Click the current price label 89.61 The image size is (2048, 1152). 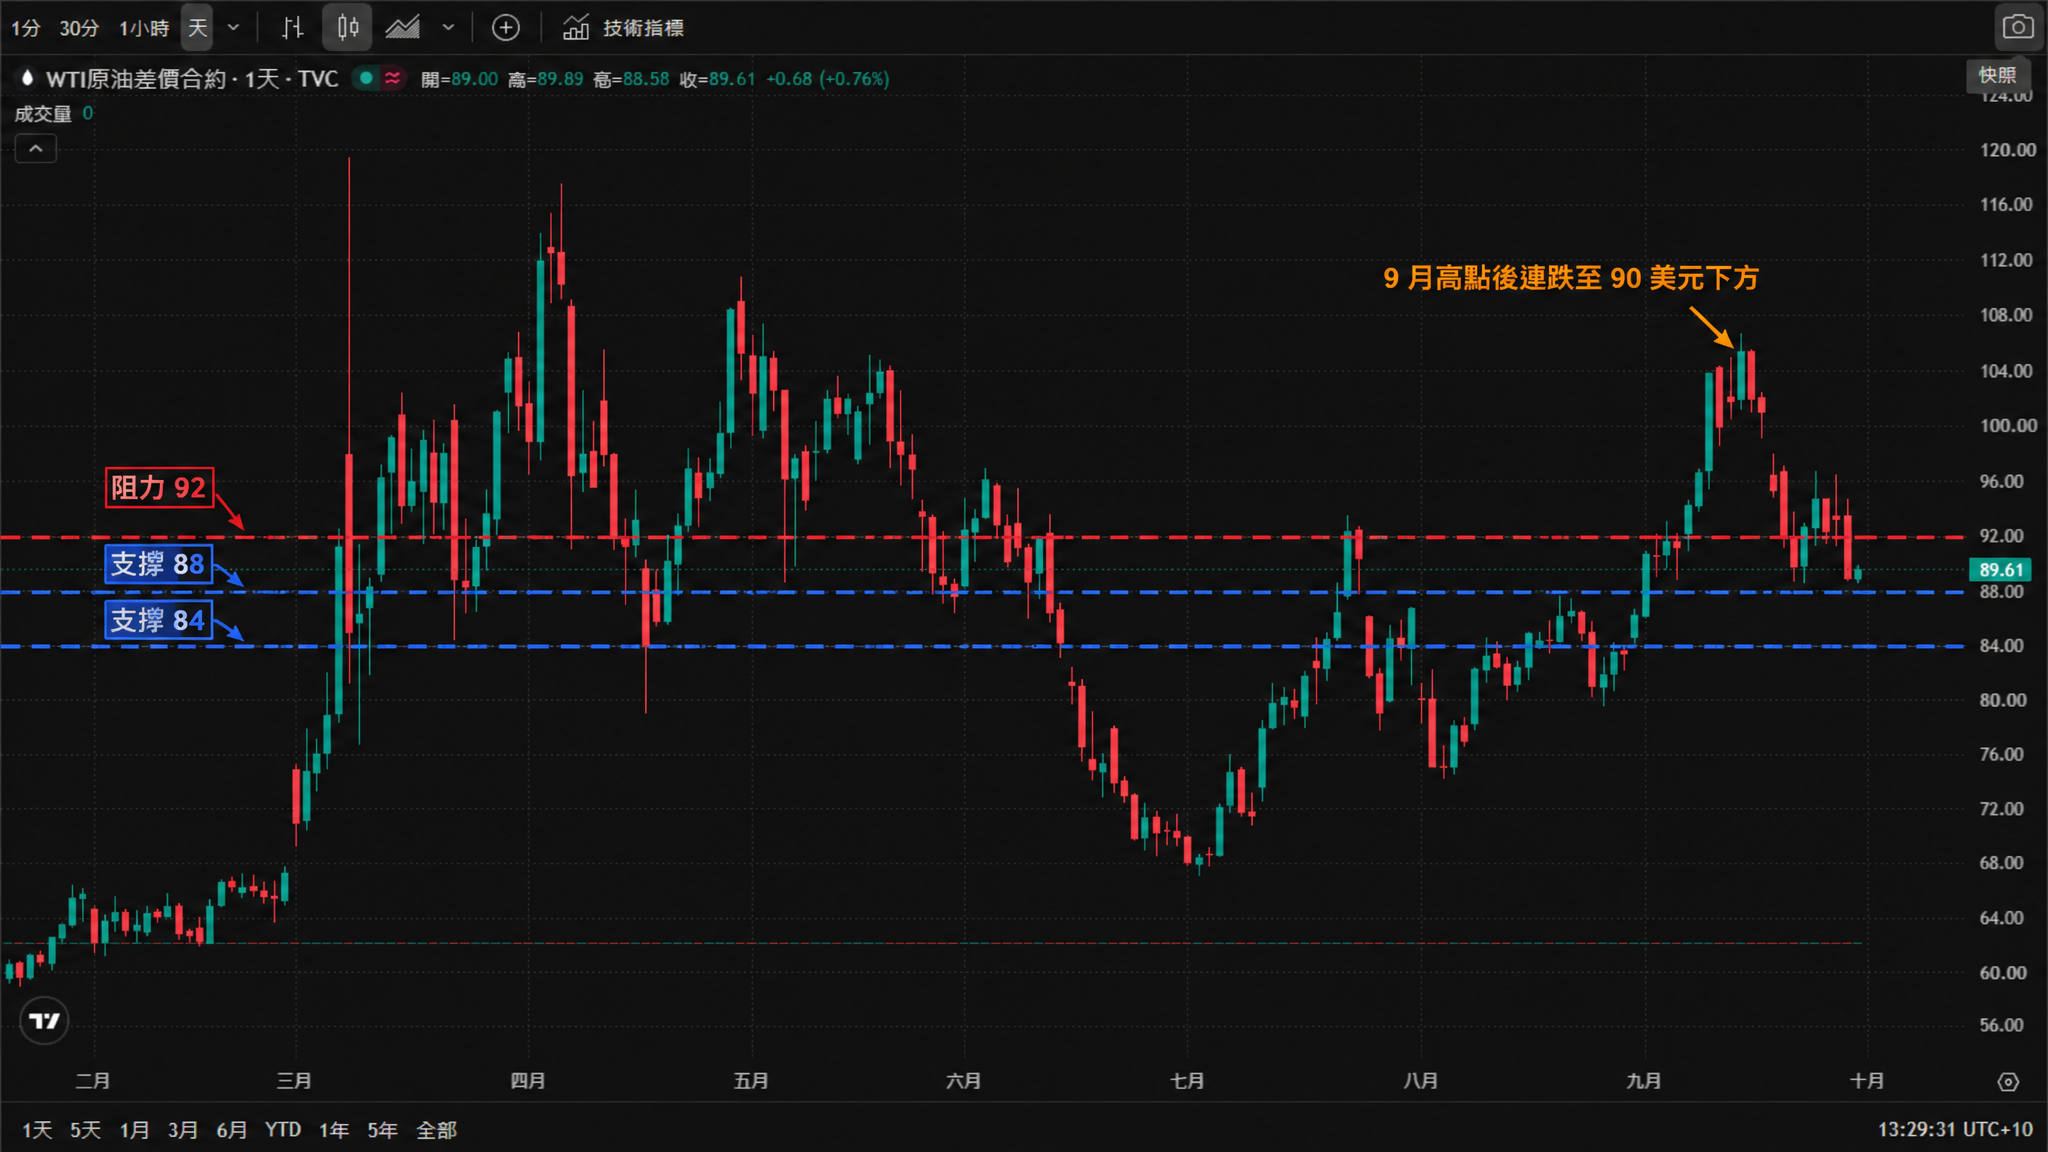coord(2001,570)
